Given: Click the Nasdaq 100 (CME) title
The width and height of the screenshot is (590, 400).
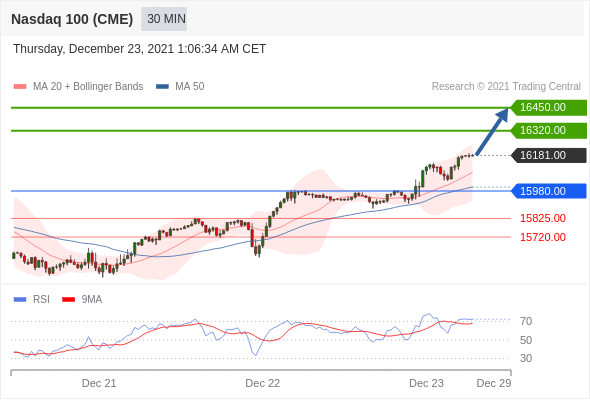Looking at the screenshot, I should pos(72,19).
